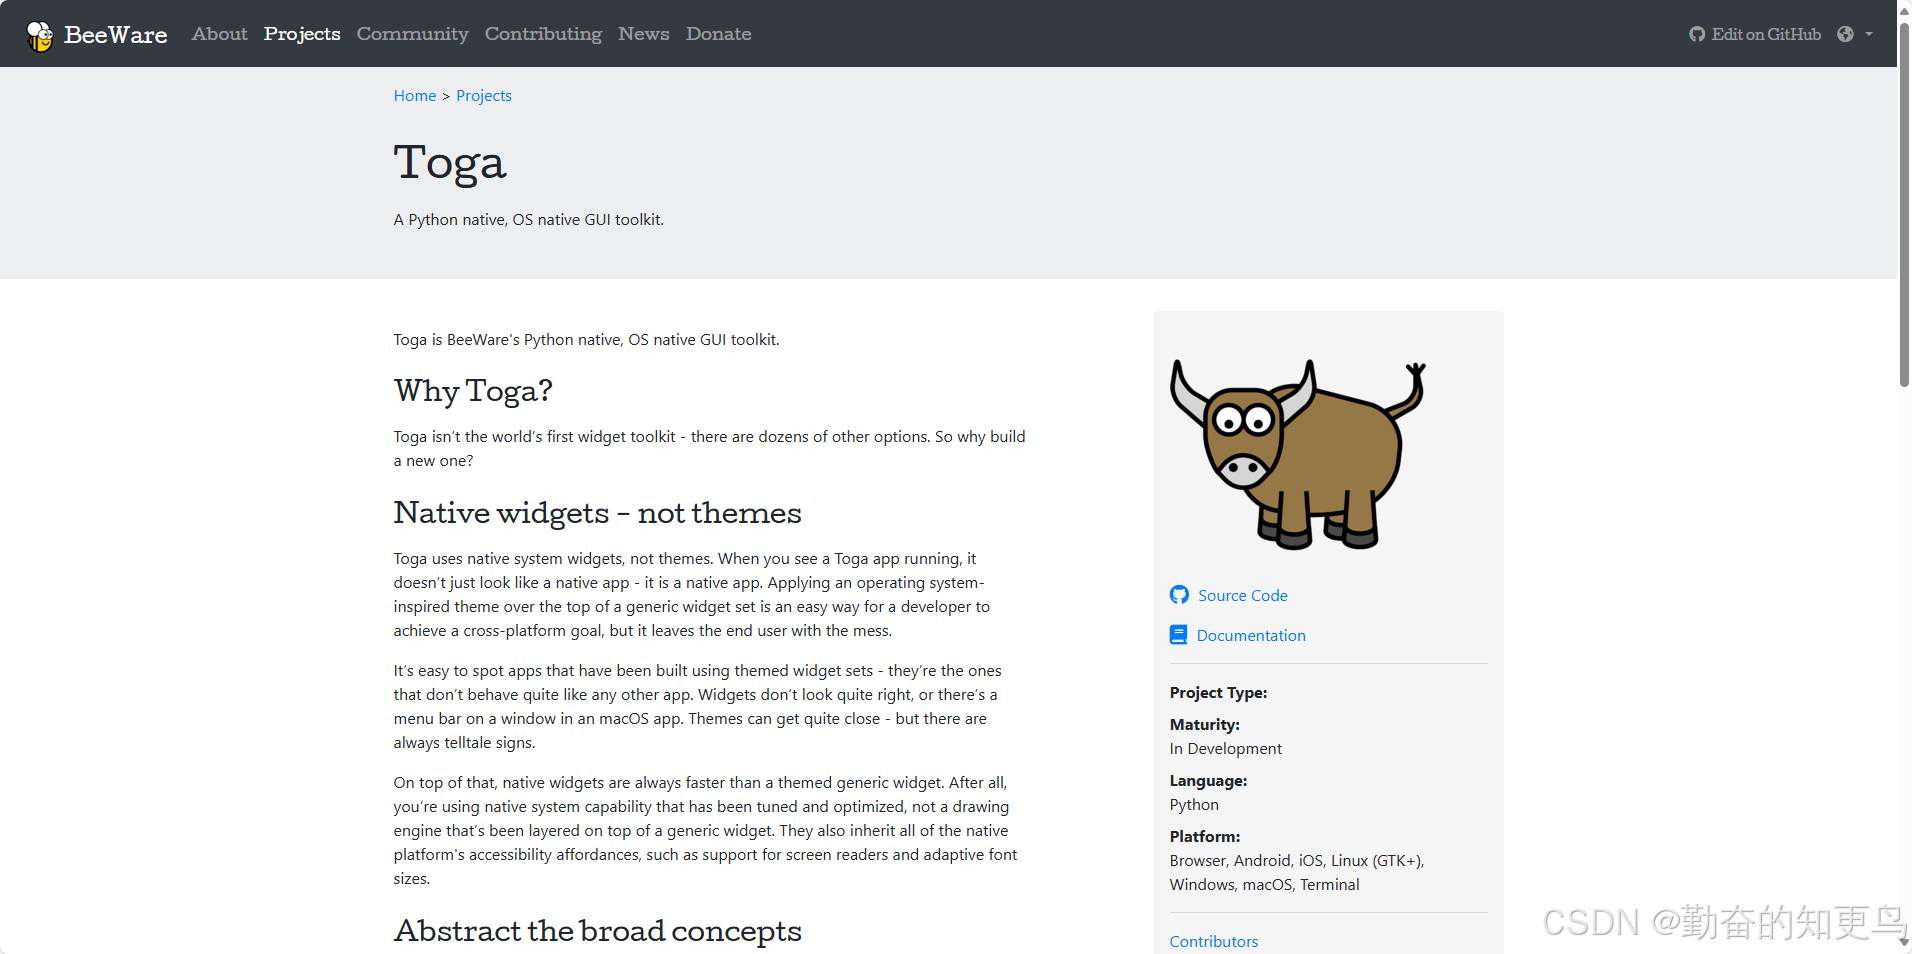The image size is (1912, 954).
Task: Click 'Native widgets - not themes' heading
Action: (x=597, y=513)
